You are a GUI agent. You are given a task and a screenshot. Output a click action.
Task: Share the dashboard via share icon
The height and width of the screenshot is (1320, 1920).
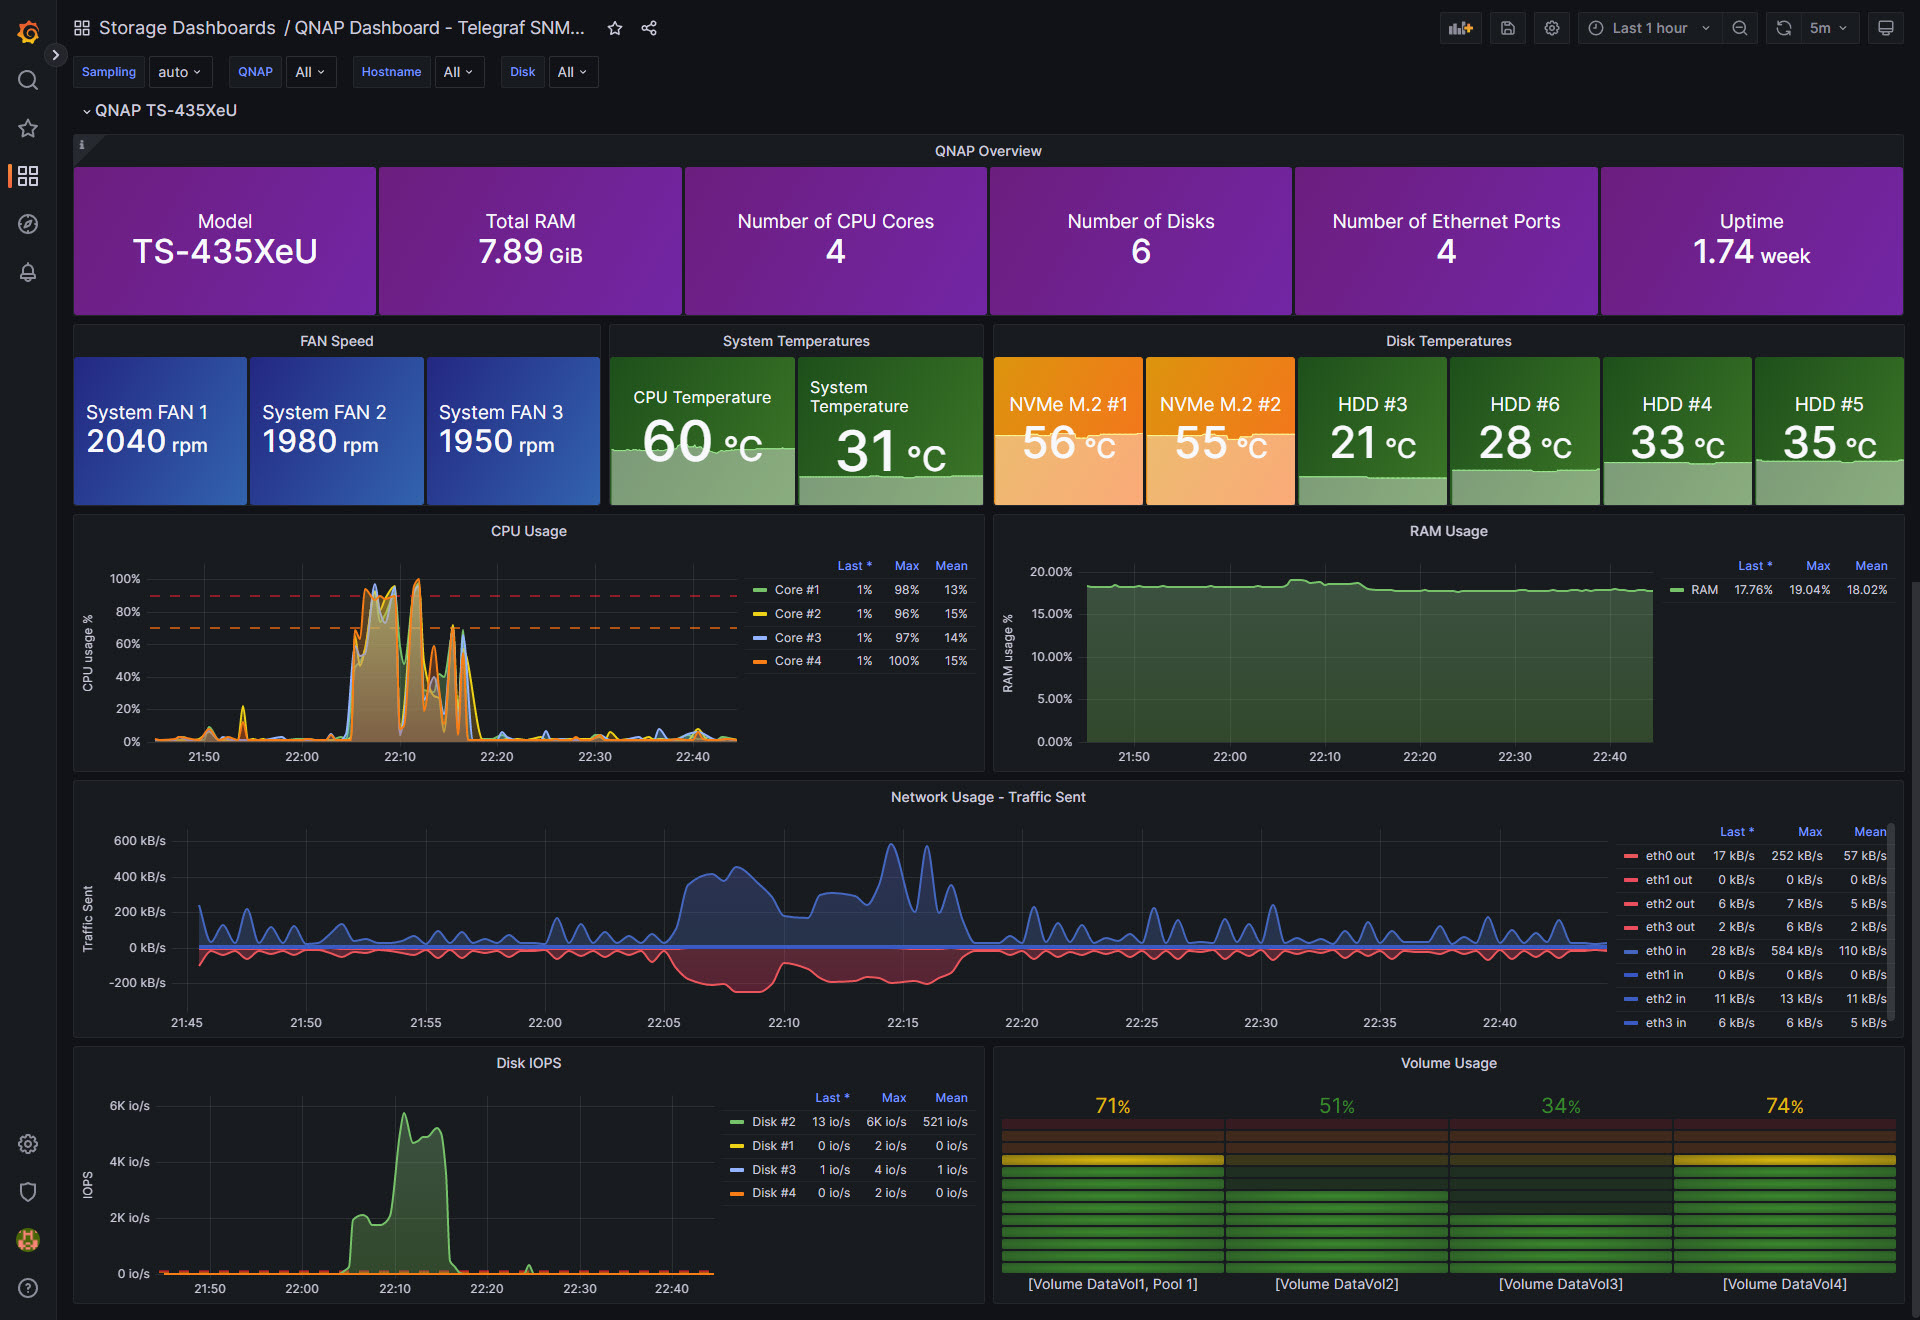tap(649, 28)
